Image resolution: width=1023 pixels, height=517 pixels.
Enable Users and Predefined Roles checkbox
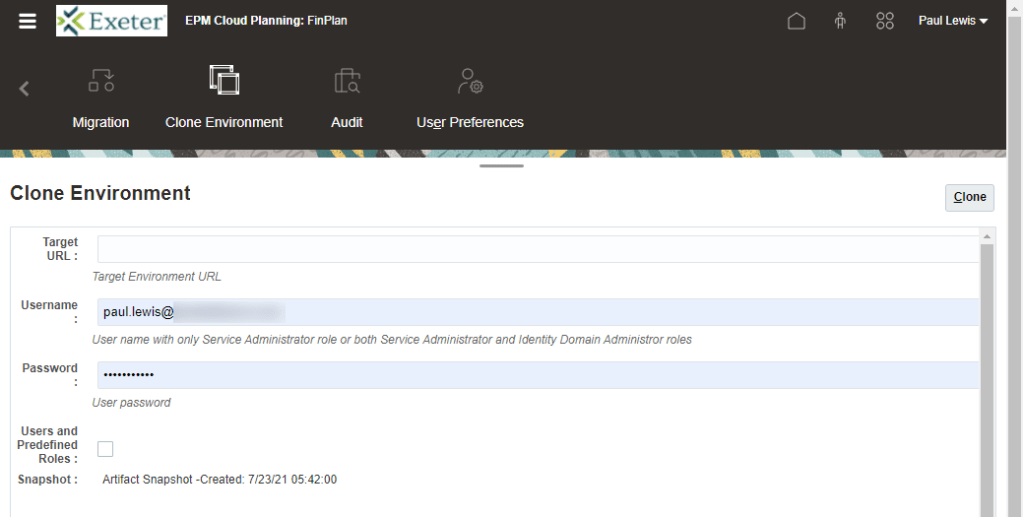[x=105, y=449]
